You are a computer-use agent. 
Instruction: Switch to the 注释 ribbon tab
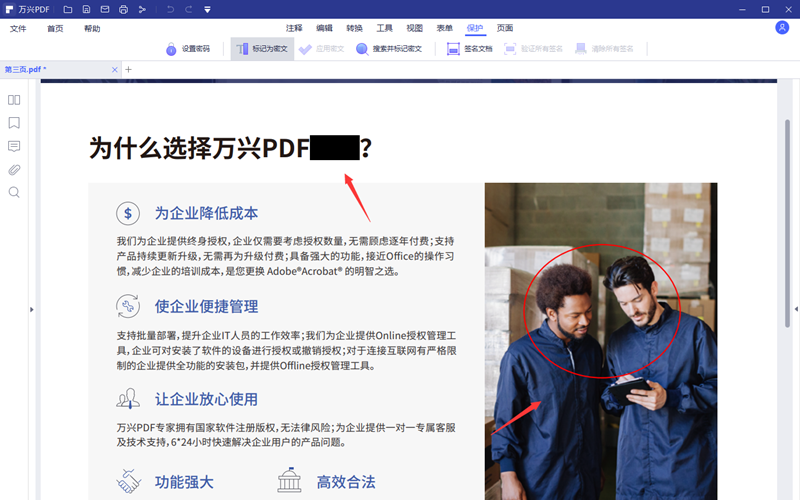point(294,28)
